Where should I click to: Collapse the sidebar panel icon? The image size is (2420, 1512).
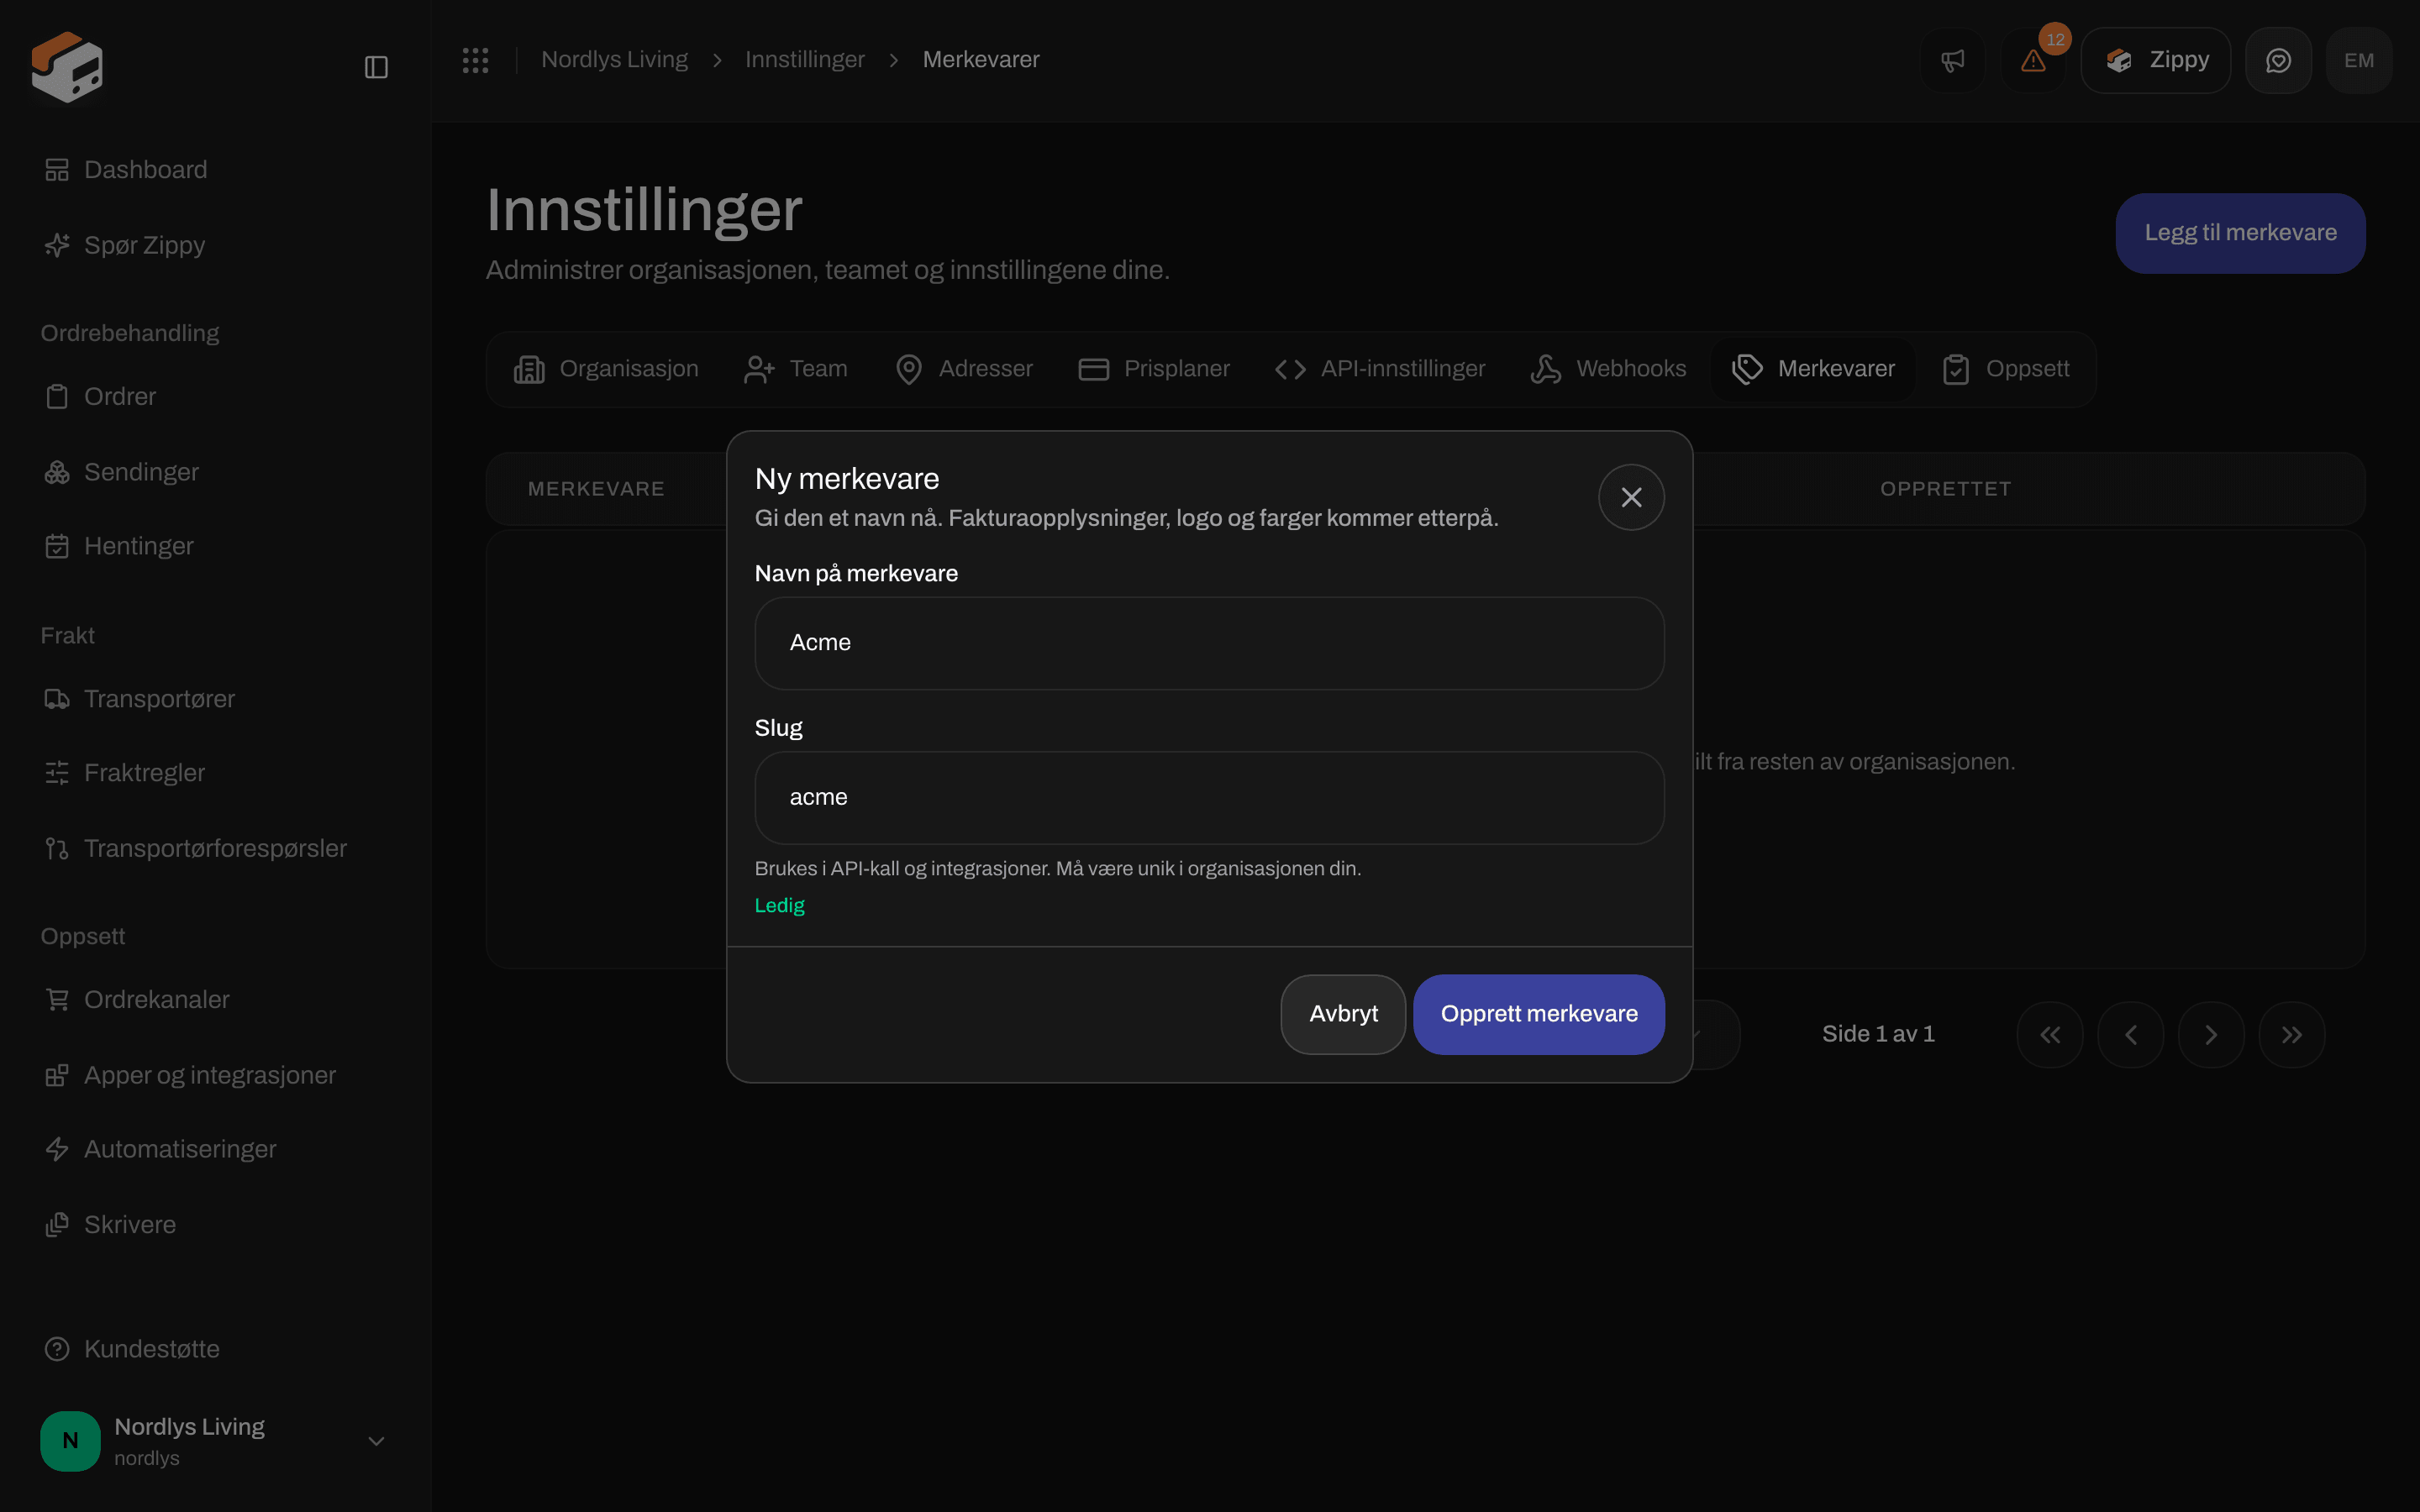tap(376, 67)
